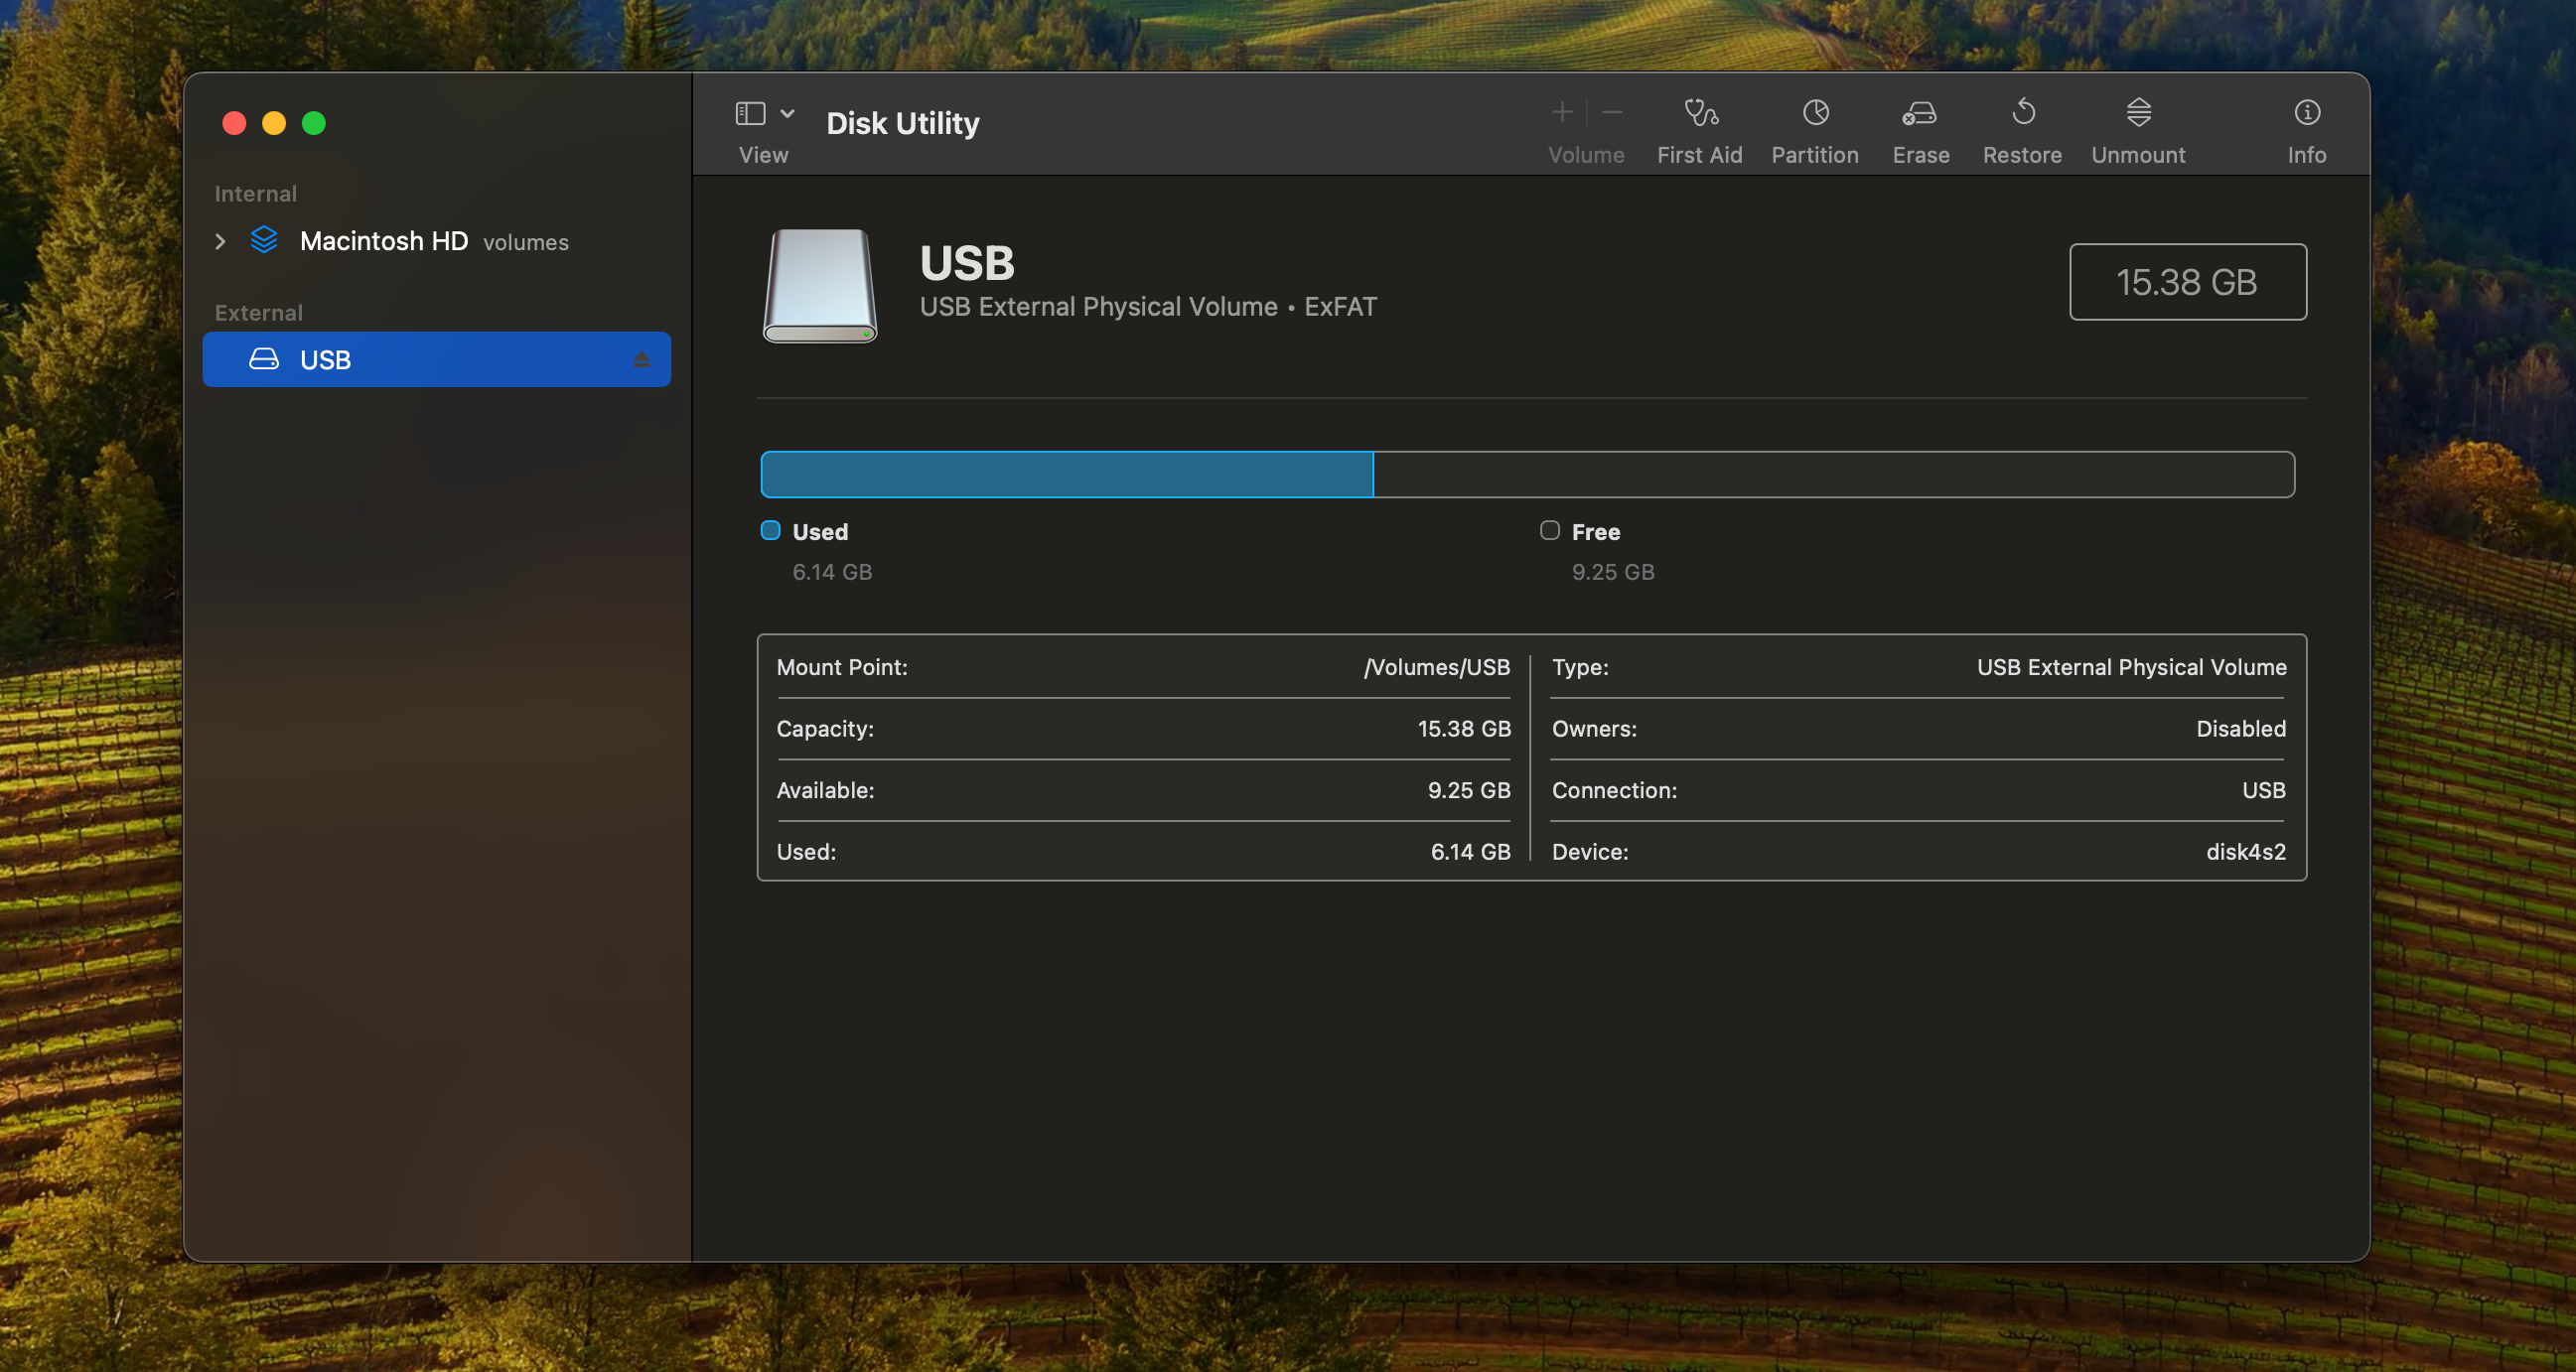Run First Aid on the USB volume

[1699, 128]
